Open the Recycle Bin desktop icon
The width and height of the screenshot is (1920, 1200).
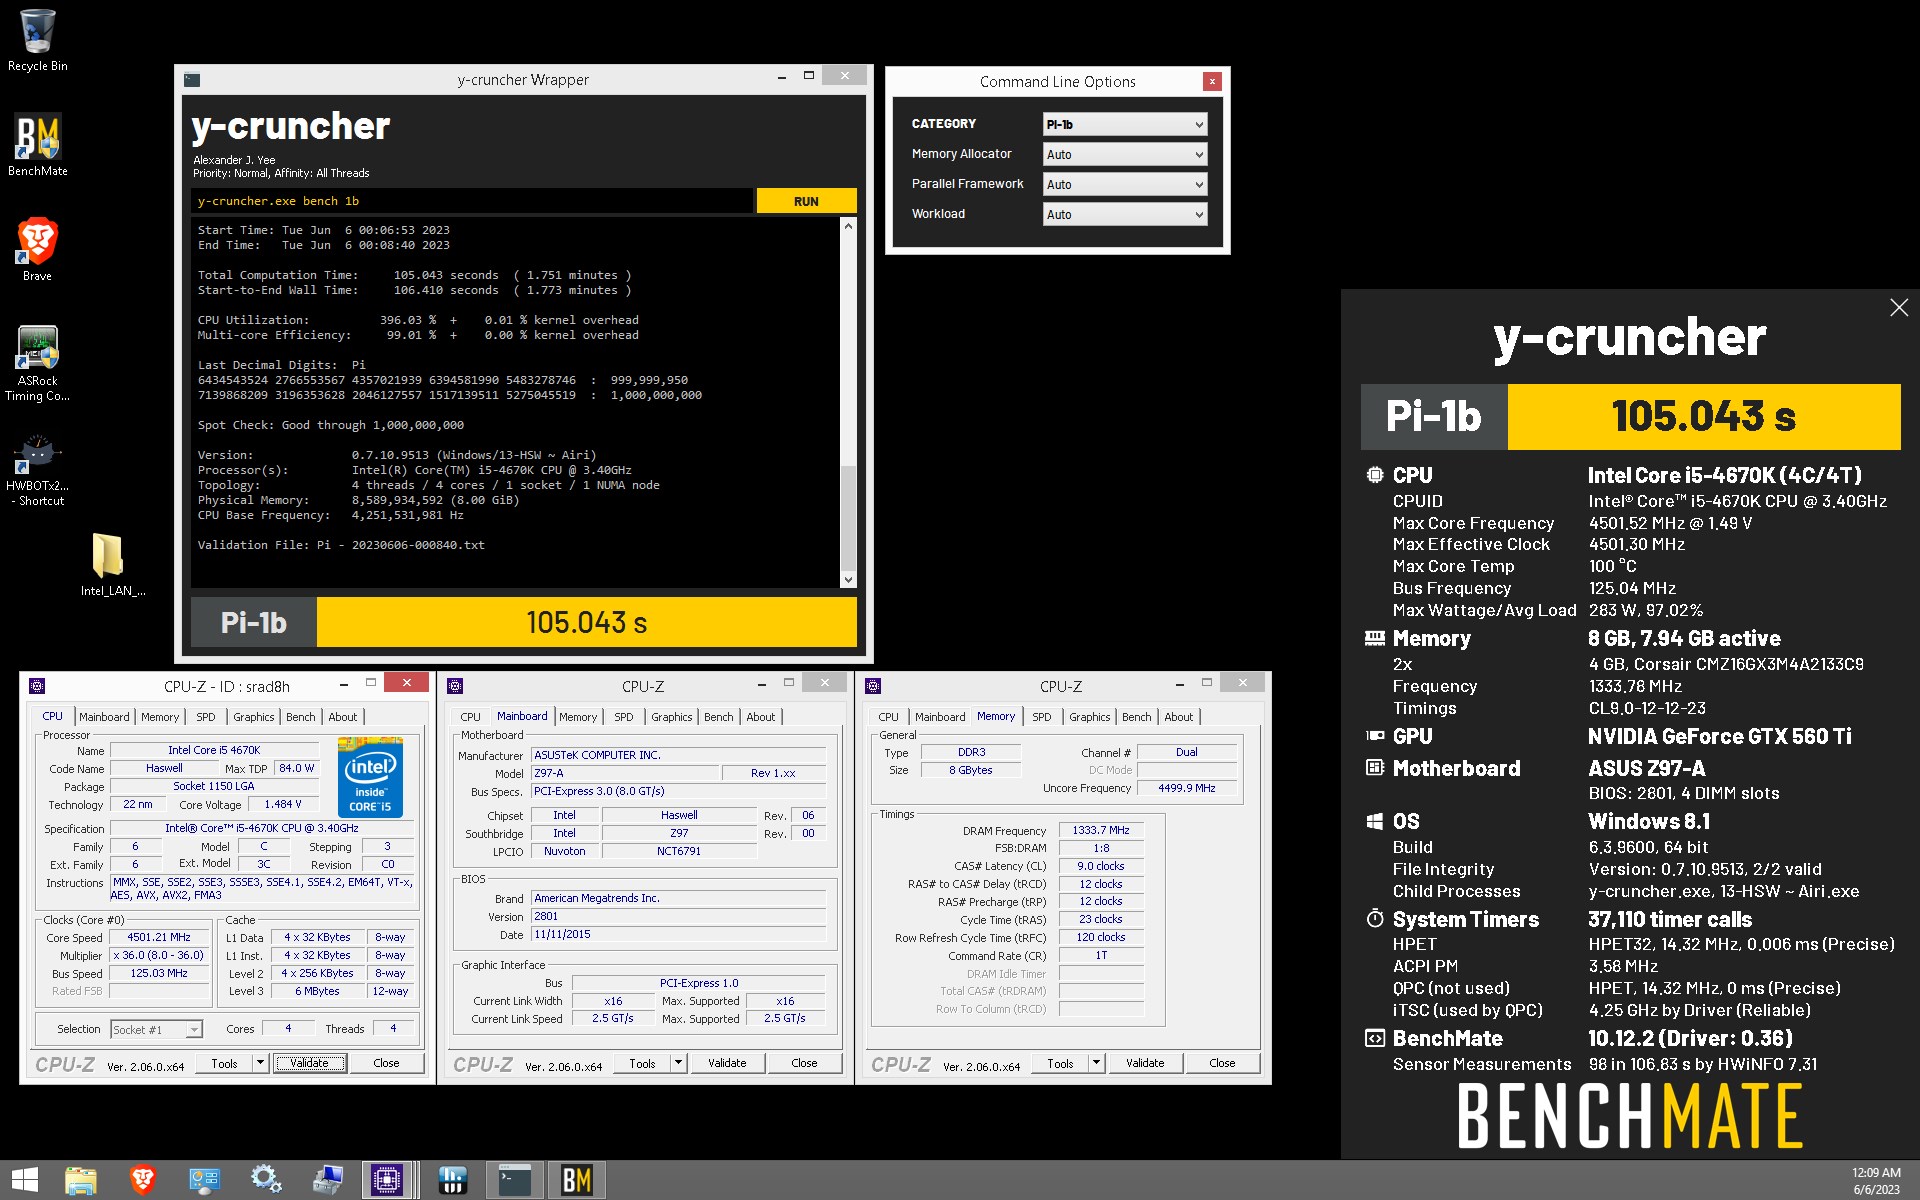tap(37, 40)
